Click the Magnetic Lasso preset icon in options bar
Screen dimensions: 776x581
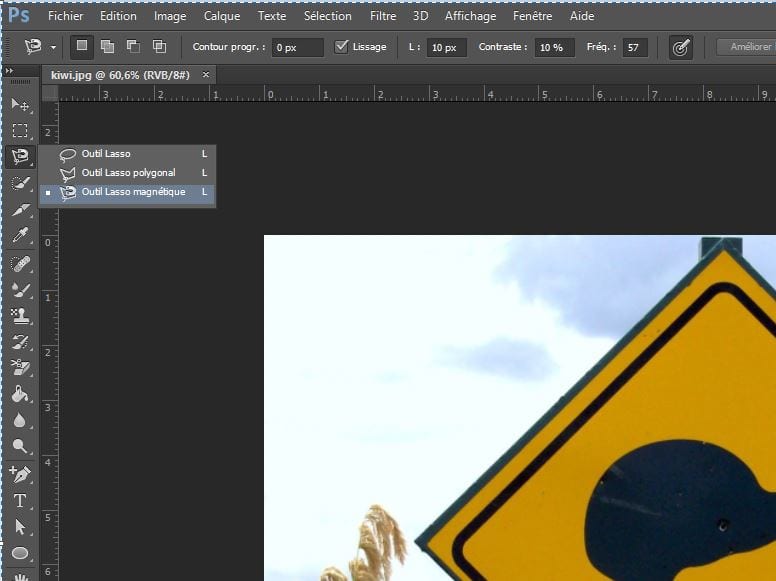[x=33, y=47]
